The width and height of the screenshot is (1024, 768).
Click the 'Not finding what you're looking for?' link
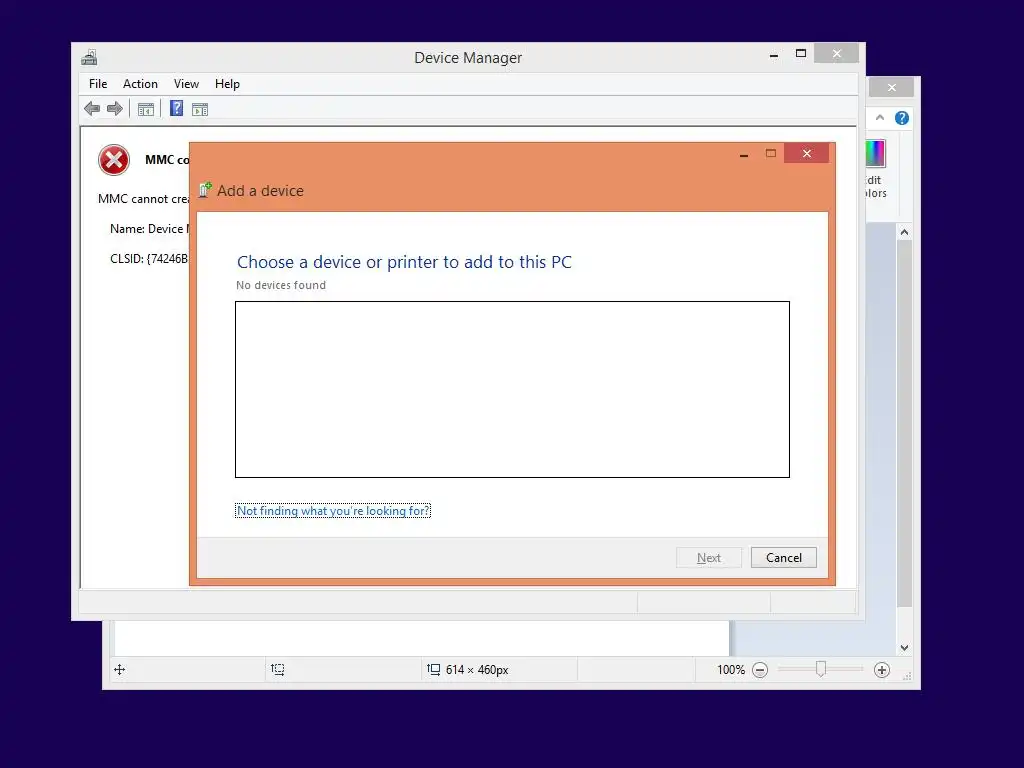[x=333, y=511]
